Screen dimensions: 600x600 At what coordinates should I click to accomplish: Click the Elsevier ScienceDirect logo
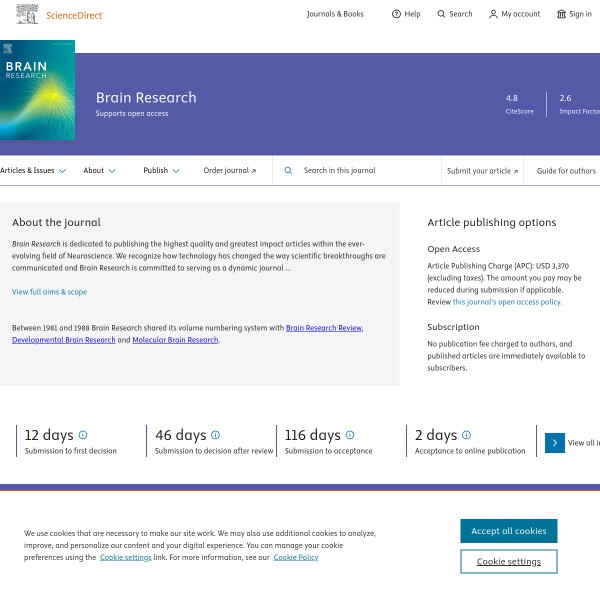[60, 15]
